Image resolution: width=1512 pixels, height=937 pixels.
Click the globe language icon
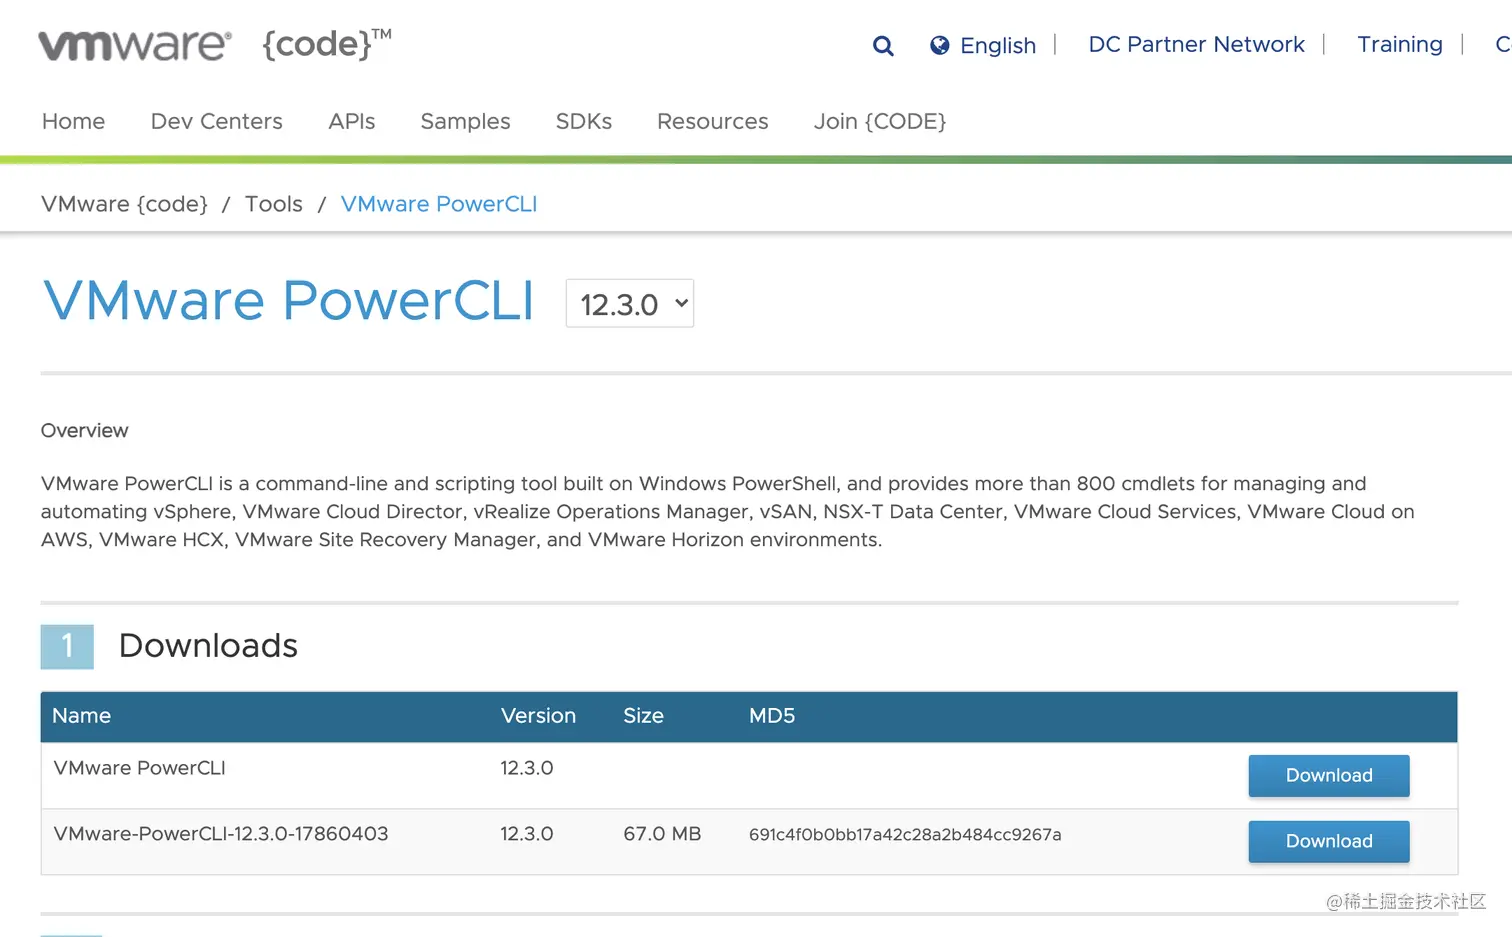coord(938,45)
